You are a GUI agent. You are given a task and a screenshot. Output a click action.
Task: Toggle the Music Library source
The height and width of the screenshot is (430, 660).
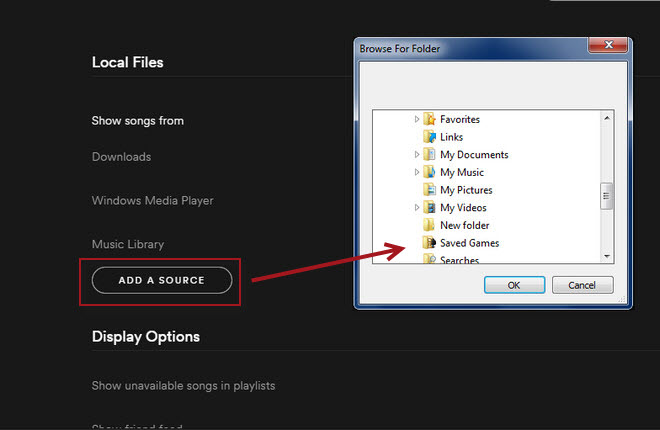[128, 245]
